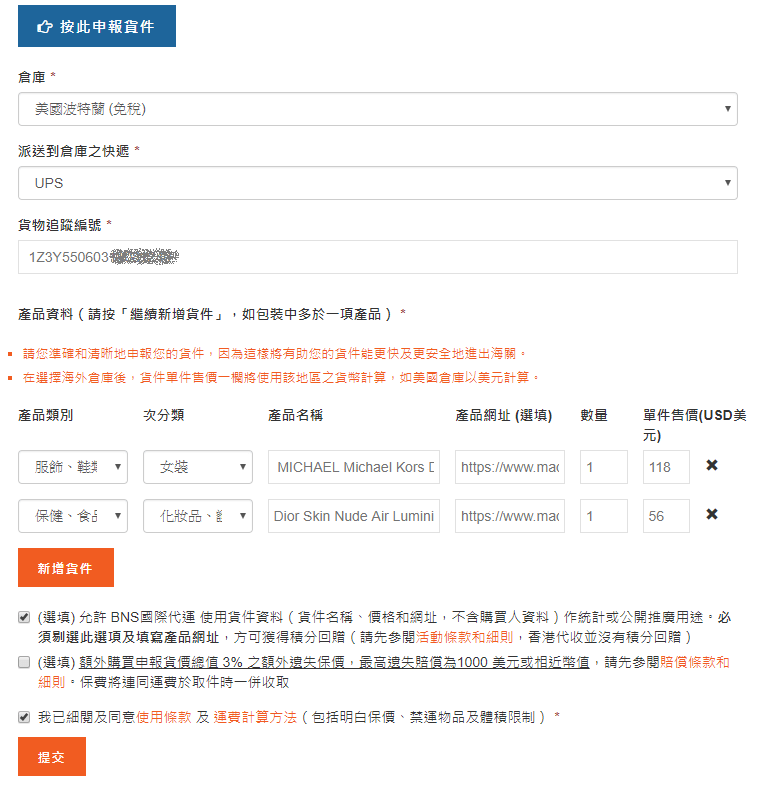This screenshot has height=788, width=772.
Task: Click the unit price field showing 118
Action: (x=666, y=467)
